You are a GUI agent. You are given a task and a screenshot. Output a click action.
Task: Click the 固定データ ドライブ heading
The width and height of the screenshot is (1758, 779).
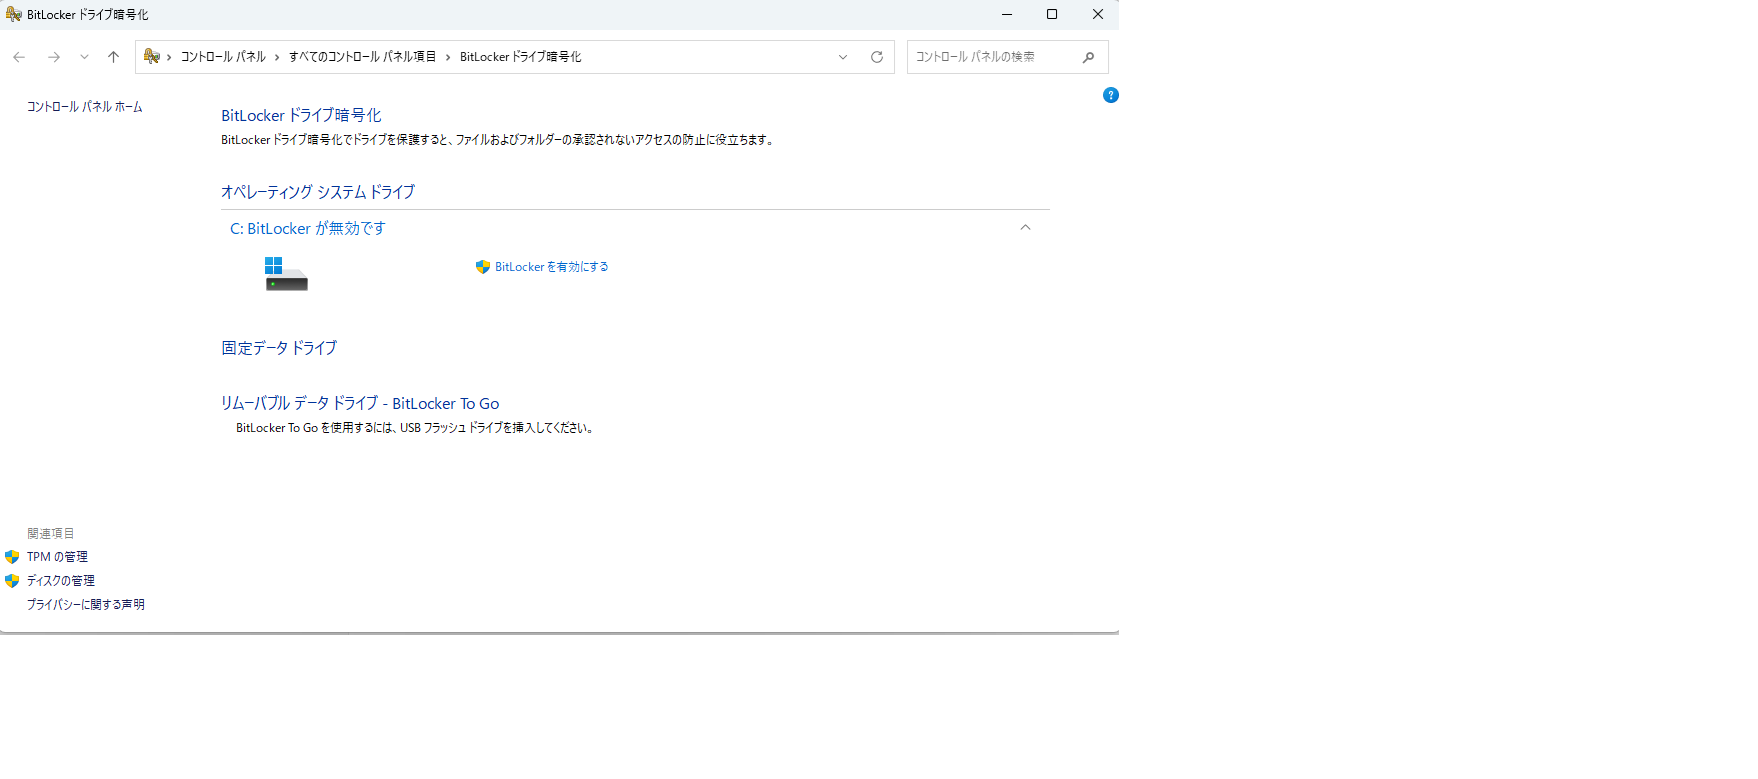[279, 348]
